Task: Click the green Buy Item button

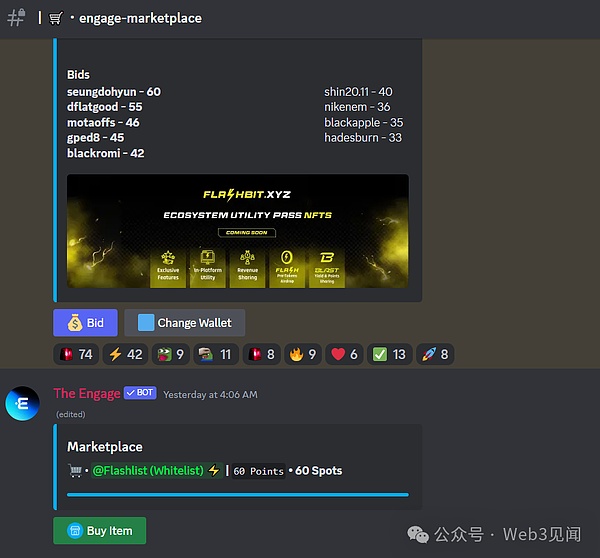Action: coord(99,531)
